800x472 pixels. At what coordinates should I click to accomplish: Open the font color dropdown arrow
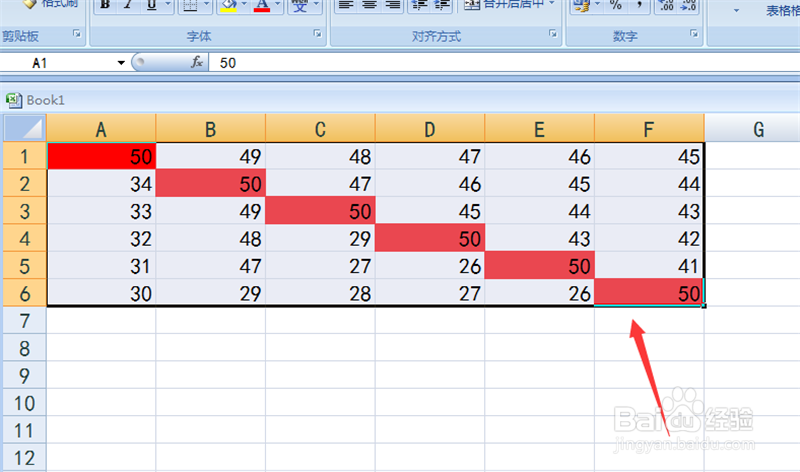click(x=277, y=6)
